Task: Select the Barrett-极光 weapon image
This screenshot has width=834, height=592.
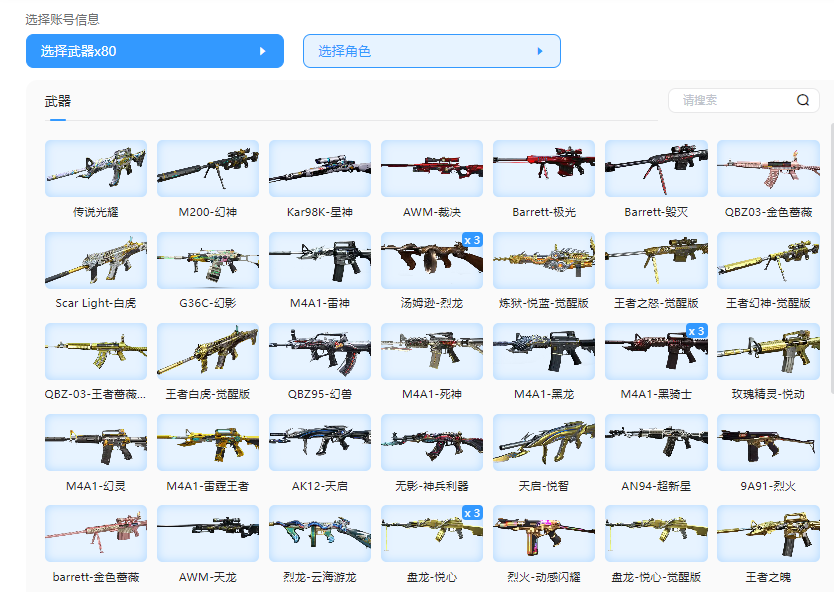Action: point(544,168)
